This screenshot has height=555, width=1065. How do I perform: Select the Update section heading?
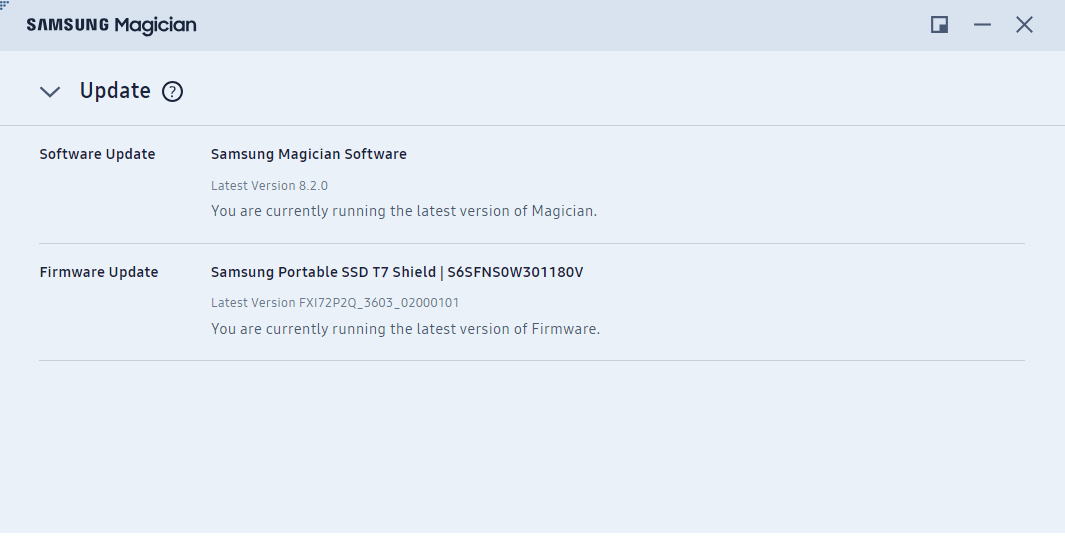[115, 91]
